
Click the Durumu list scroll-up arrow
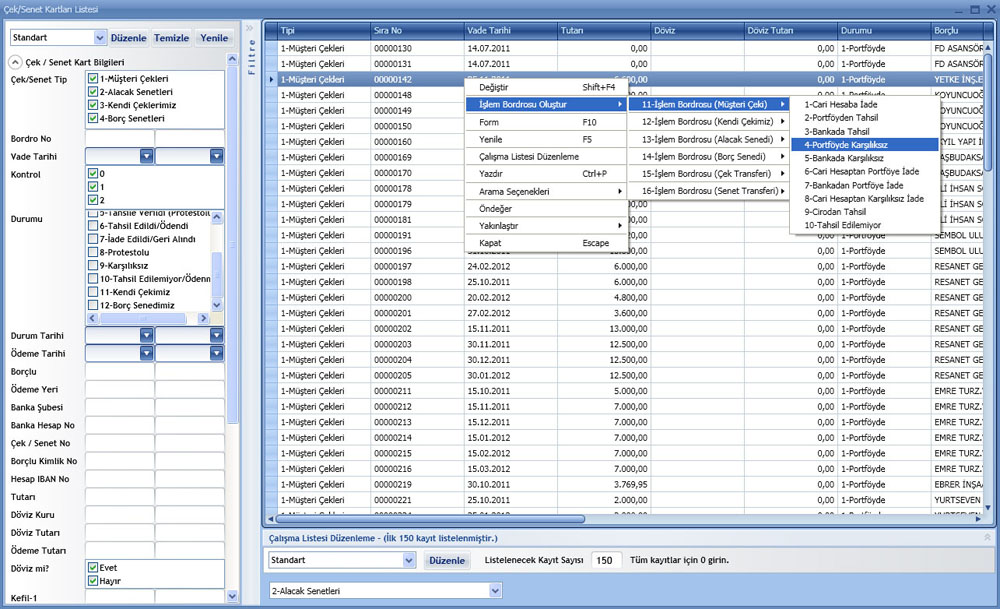tap(217, 217)
